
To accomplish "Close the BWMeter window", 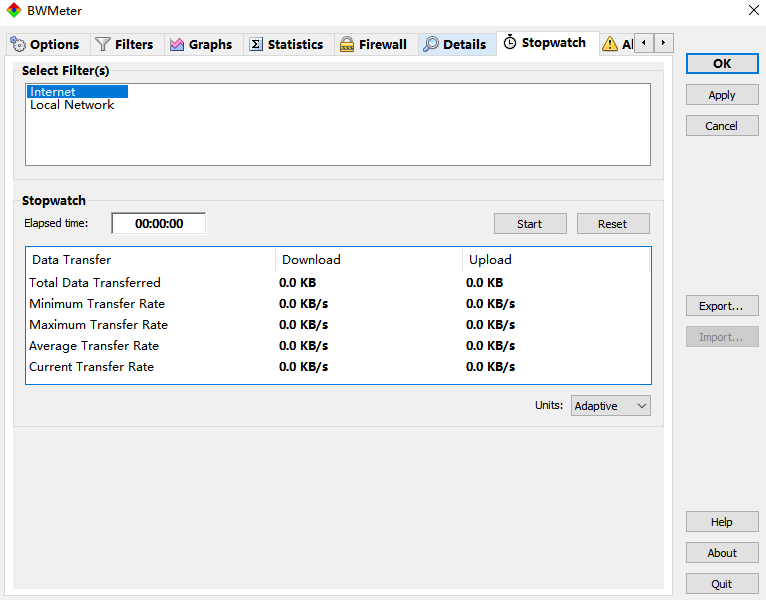I will [754, 10].
